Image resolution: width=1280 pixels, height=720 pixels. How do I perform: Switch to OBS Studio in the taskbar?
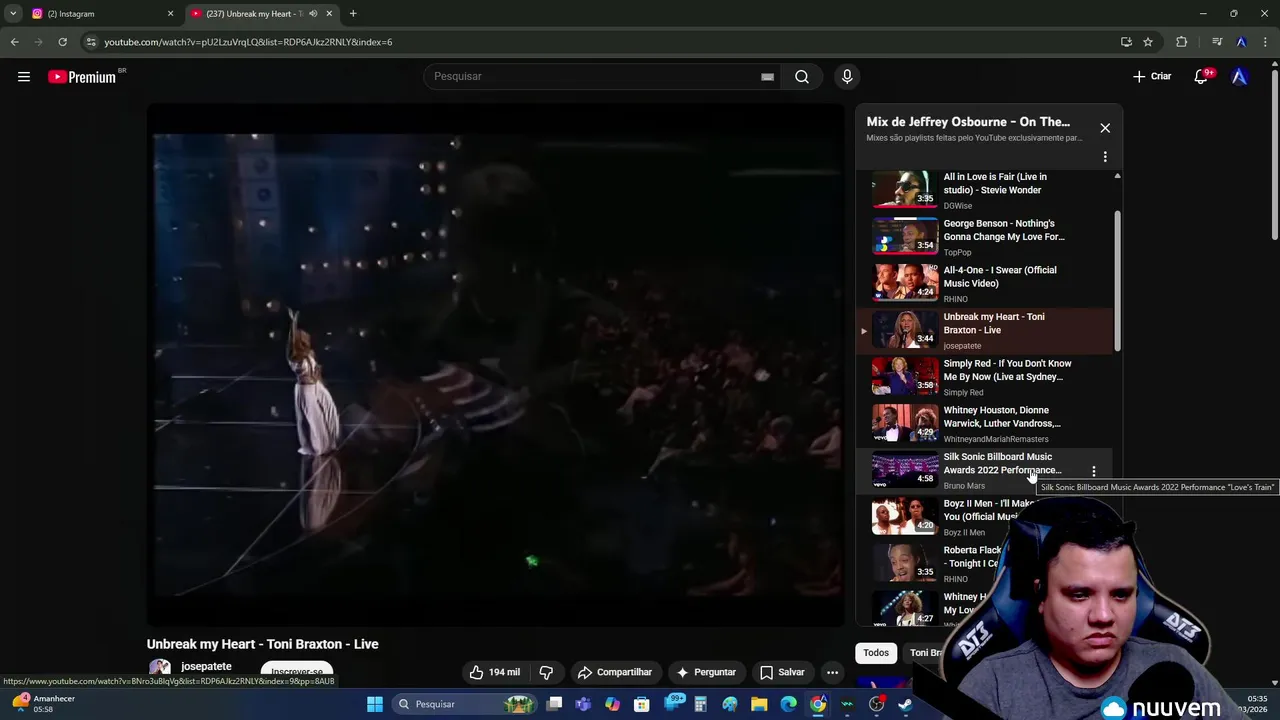(877, 704)
